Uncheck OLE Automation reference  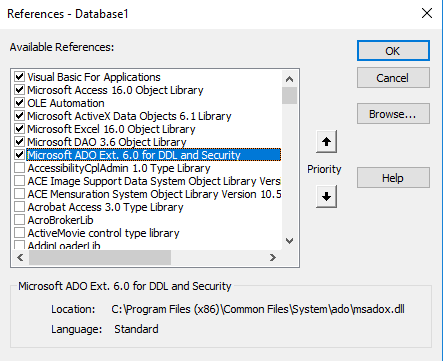tap(19, 103)
